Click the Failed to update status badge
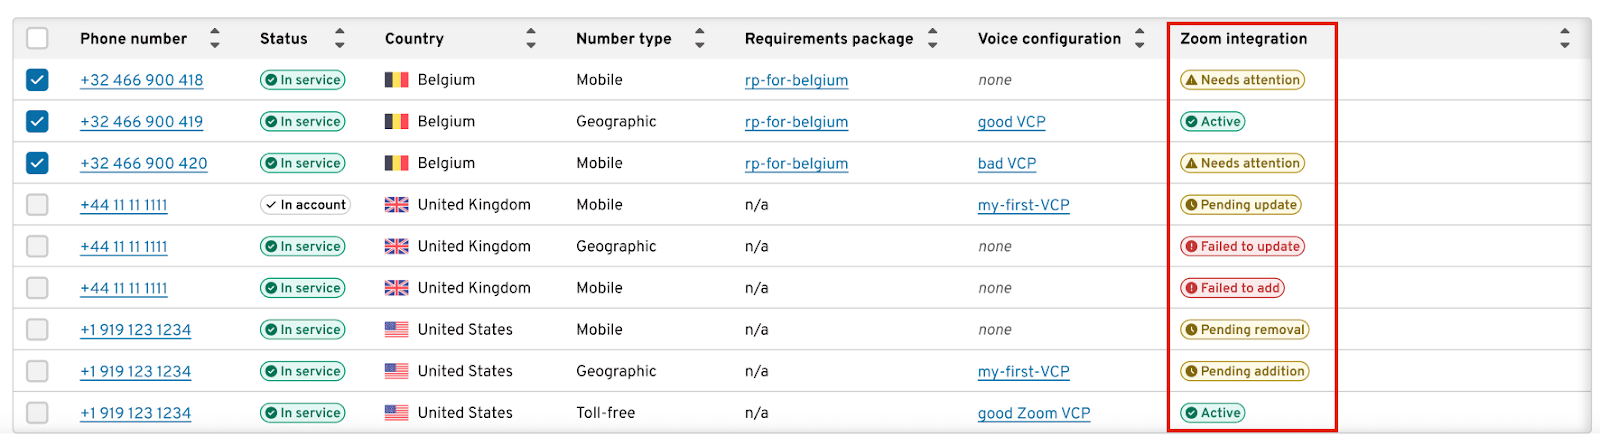The image size is (1600, 446). tap(1242, 246)
